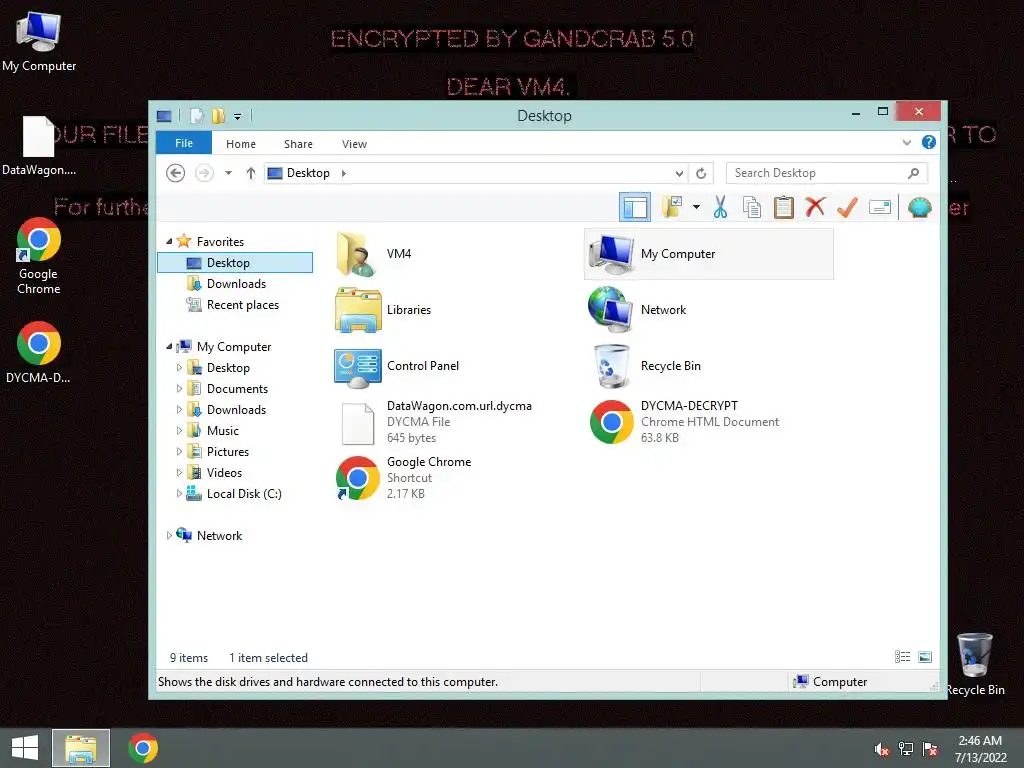Click Action Center flag tray icon
Image resolution: width=1024 pixels, height=768 pixels.
click(930, 749)
